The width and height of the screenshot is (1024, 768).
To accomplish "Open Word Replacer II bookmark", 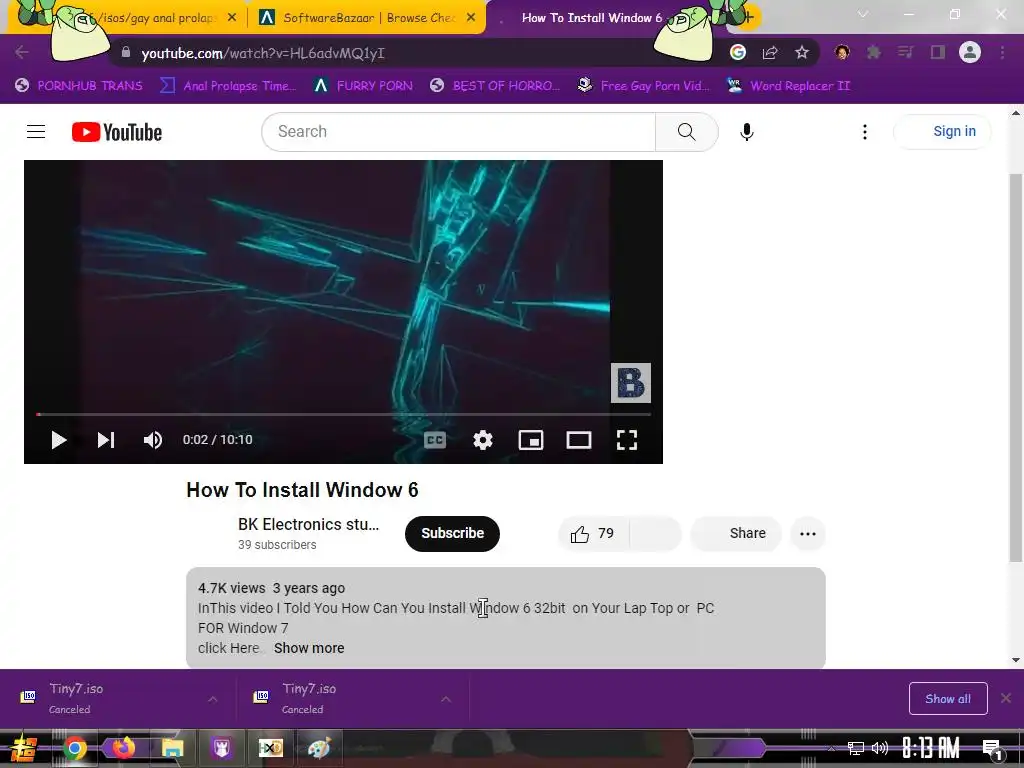I will click(x=789, y=86).
